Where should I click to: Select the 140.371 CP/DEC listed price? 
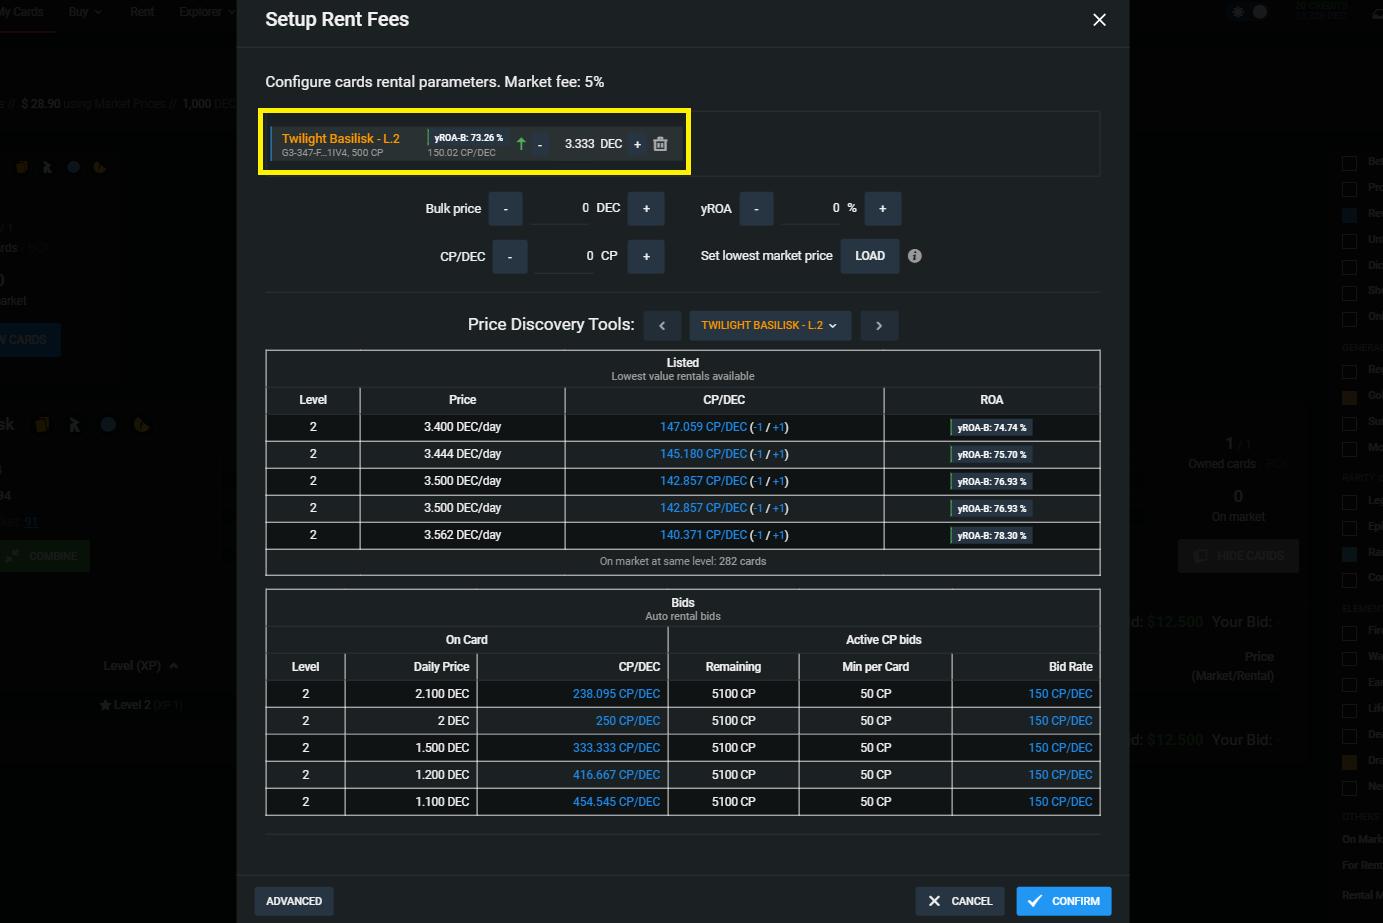coord(703,535)
